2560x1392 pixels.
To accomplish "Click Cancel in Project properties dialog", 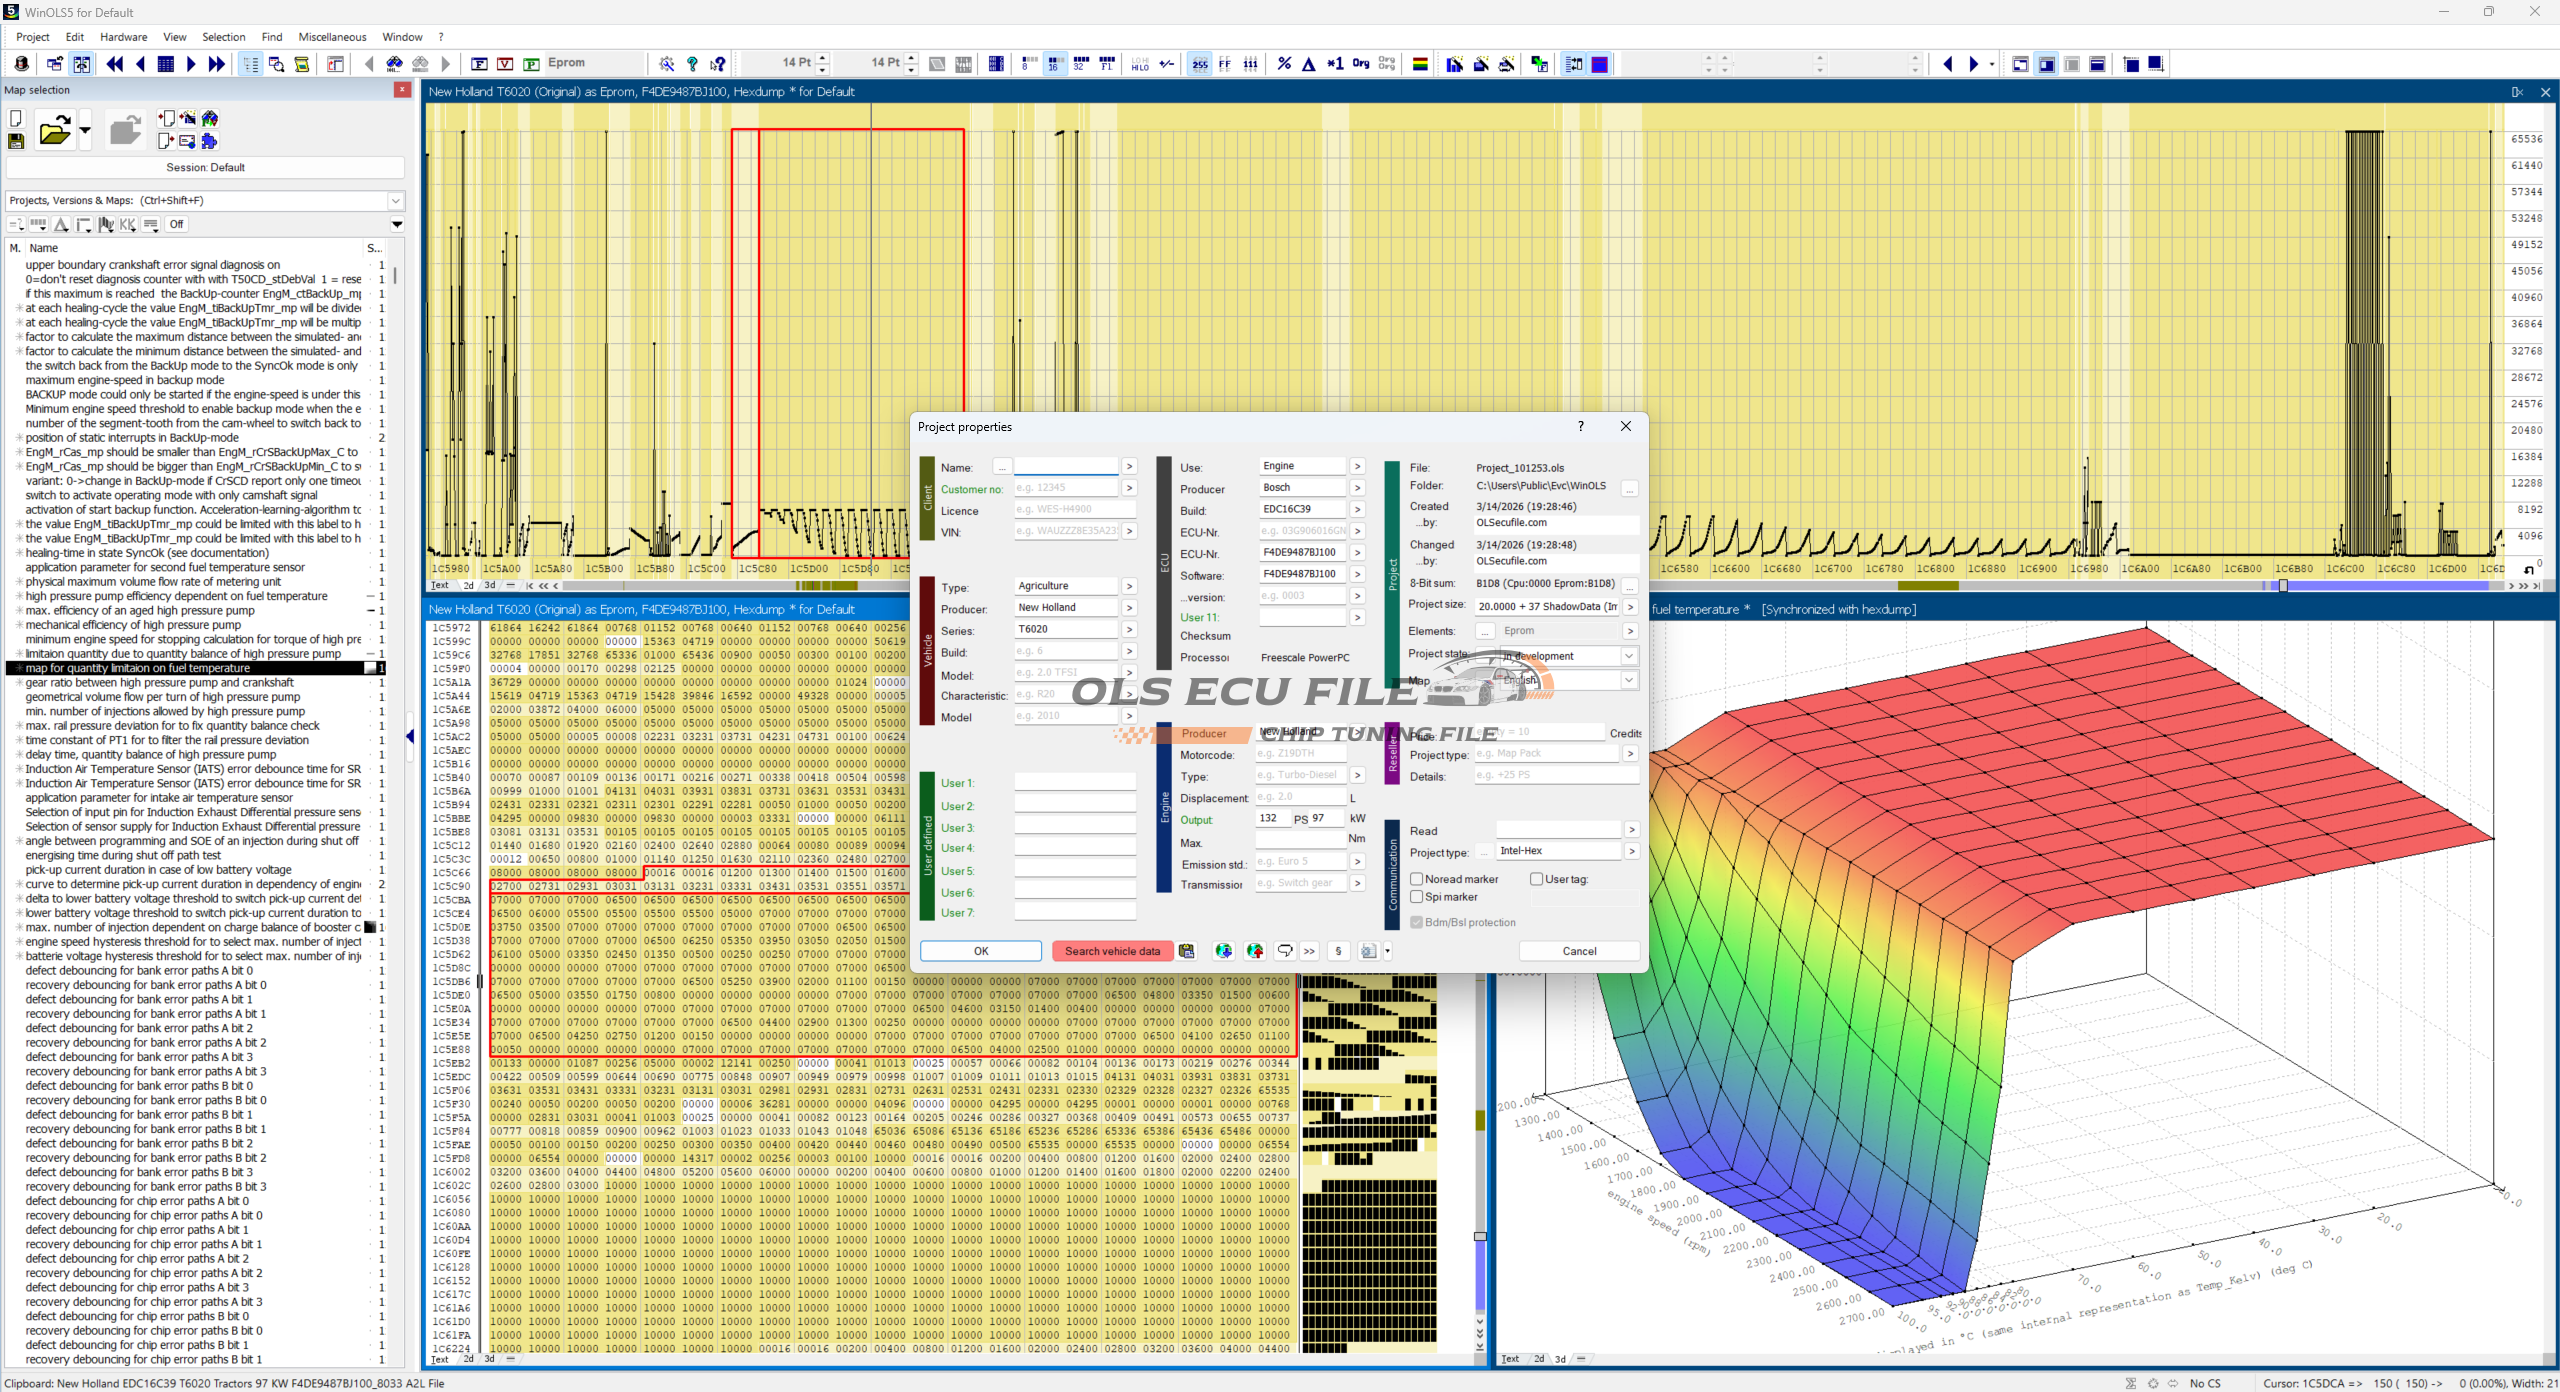I will coord(1579,951).
